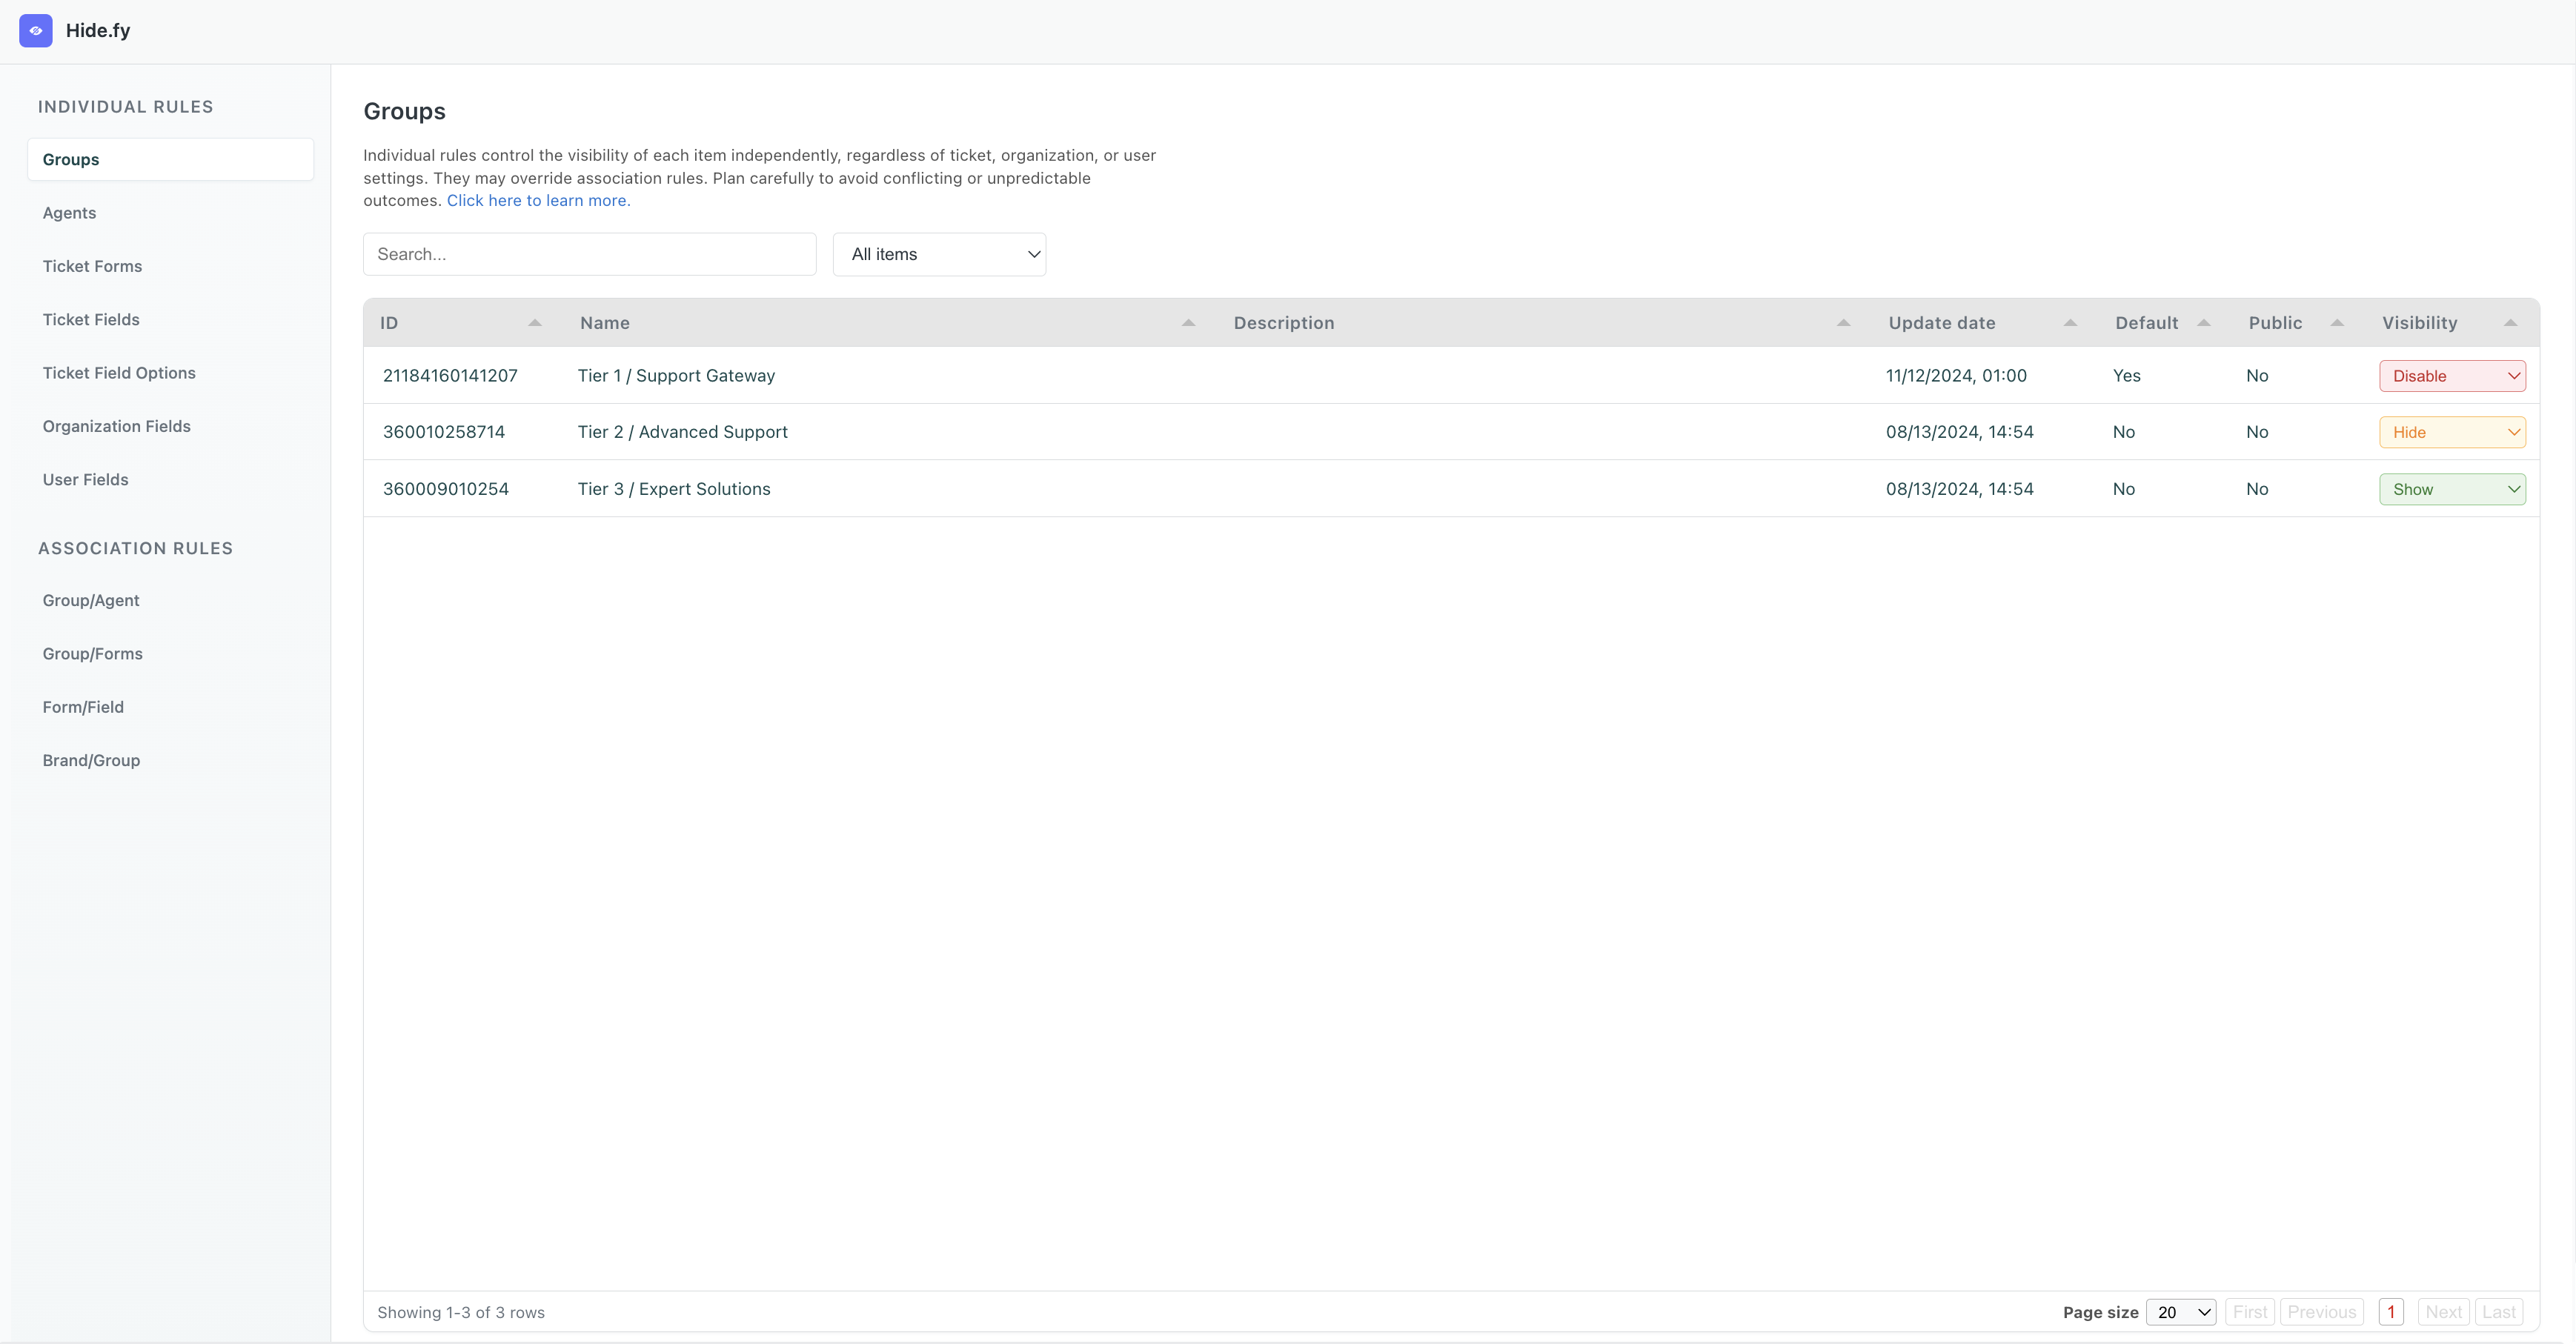
Task: Click the 'Click here to learn more' link
Action: (538, 200)
